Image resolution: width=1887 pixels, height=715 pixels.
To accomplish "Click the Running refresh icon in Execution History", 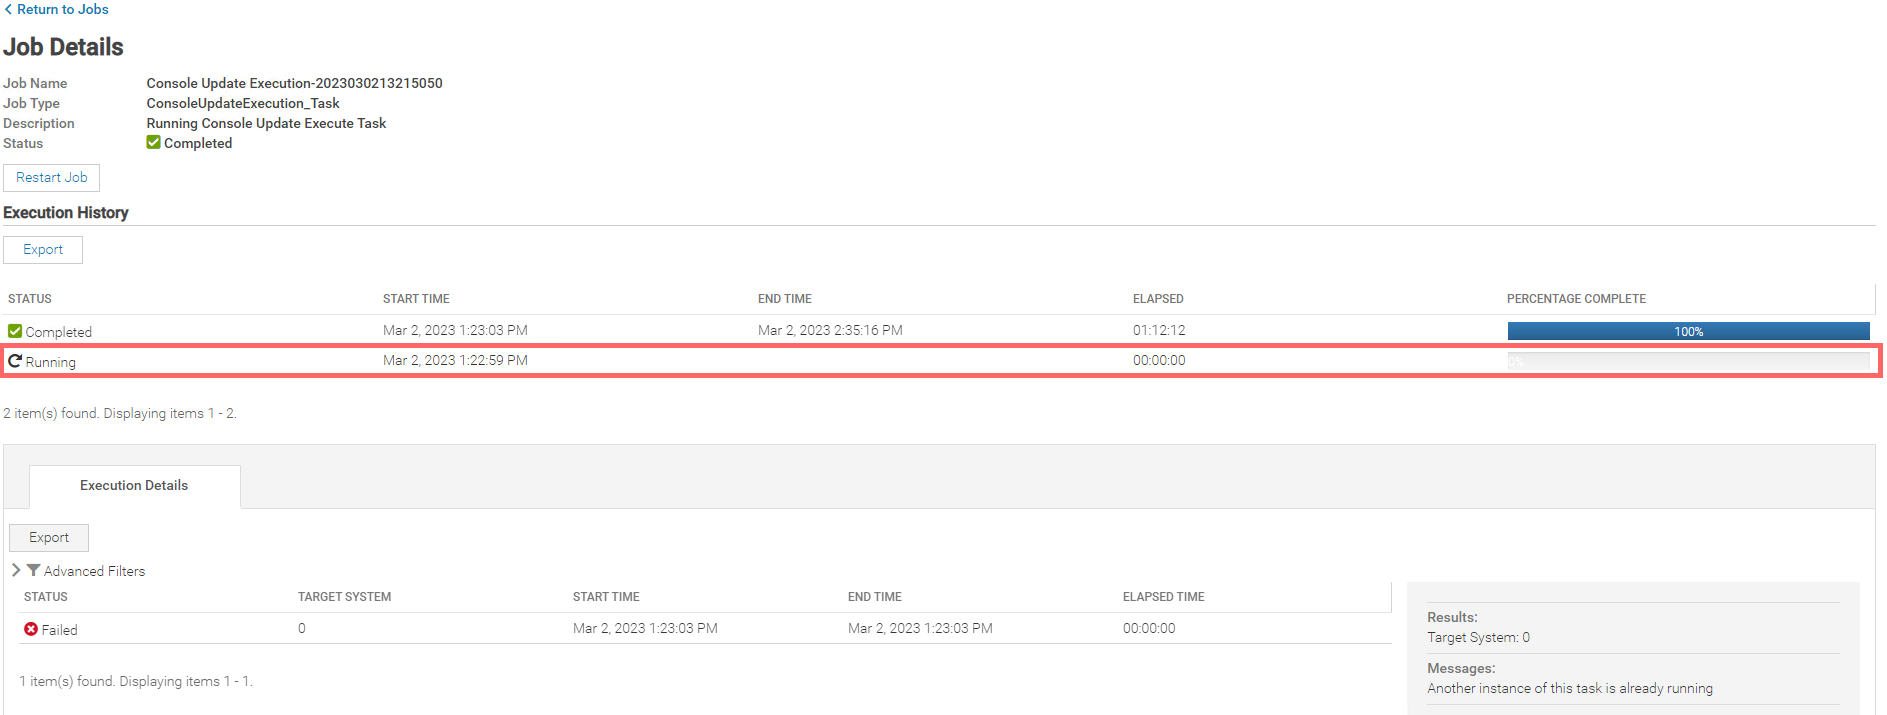I will coord(15,361).
